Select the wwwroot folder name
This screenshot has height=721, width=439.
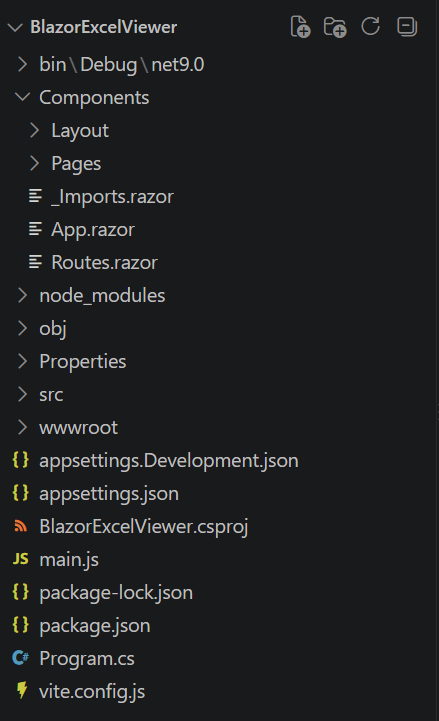[79, 428]
